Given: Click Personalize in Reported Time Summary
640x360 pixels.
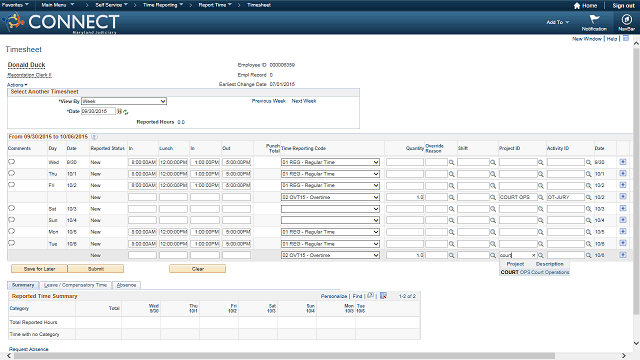Looking at the screenshot, I should click(333, 296).
